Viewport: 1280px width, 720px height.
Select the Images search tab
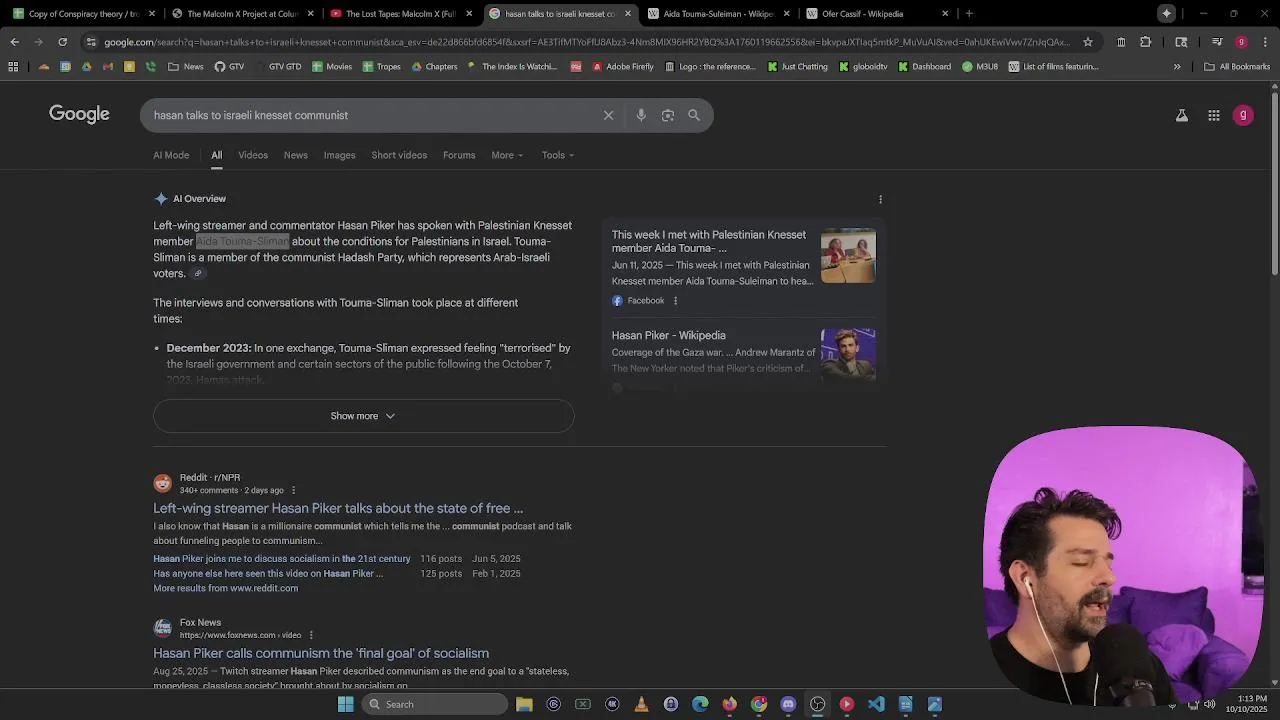point(339,155)
